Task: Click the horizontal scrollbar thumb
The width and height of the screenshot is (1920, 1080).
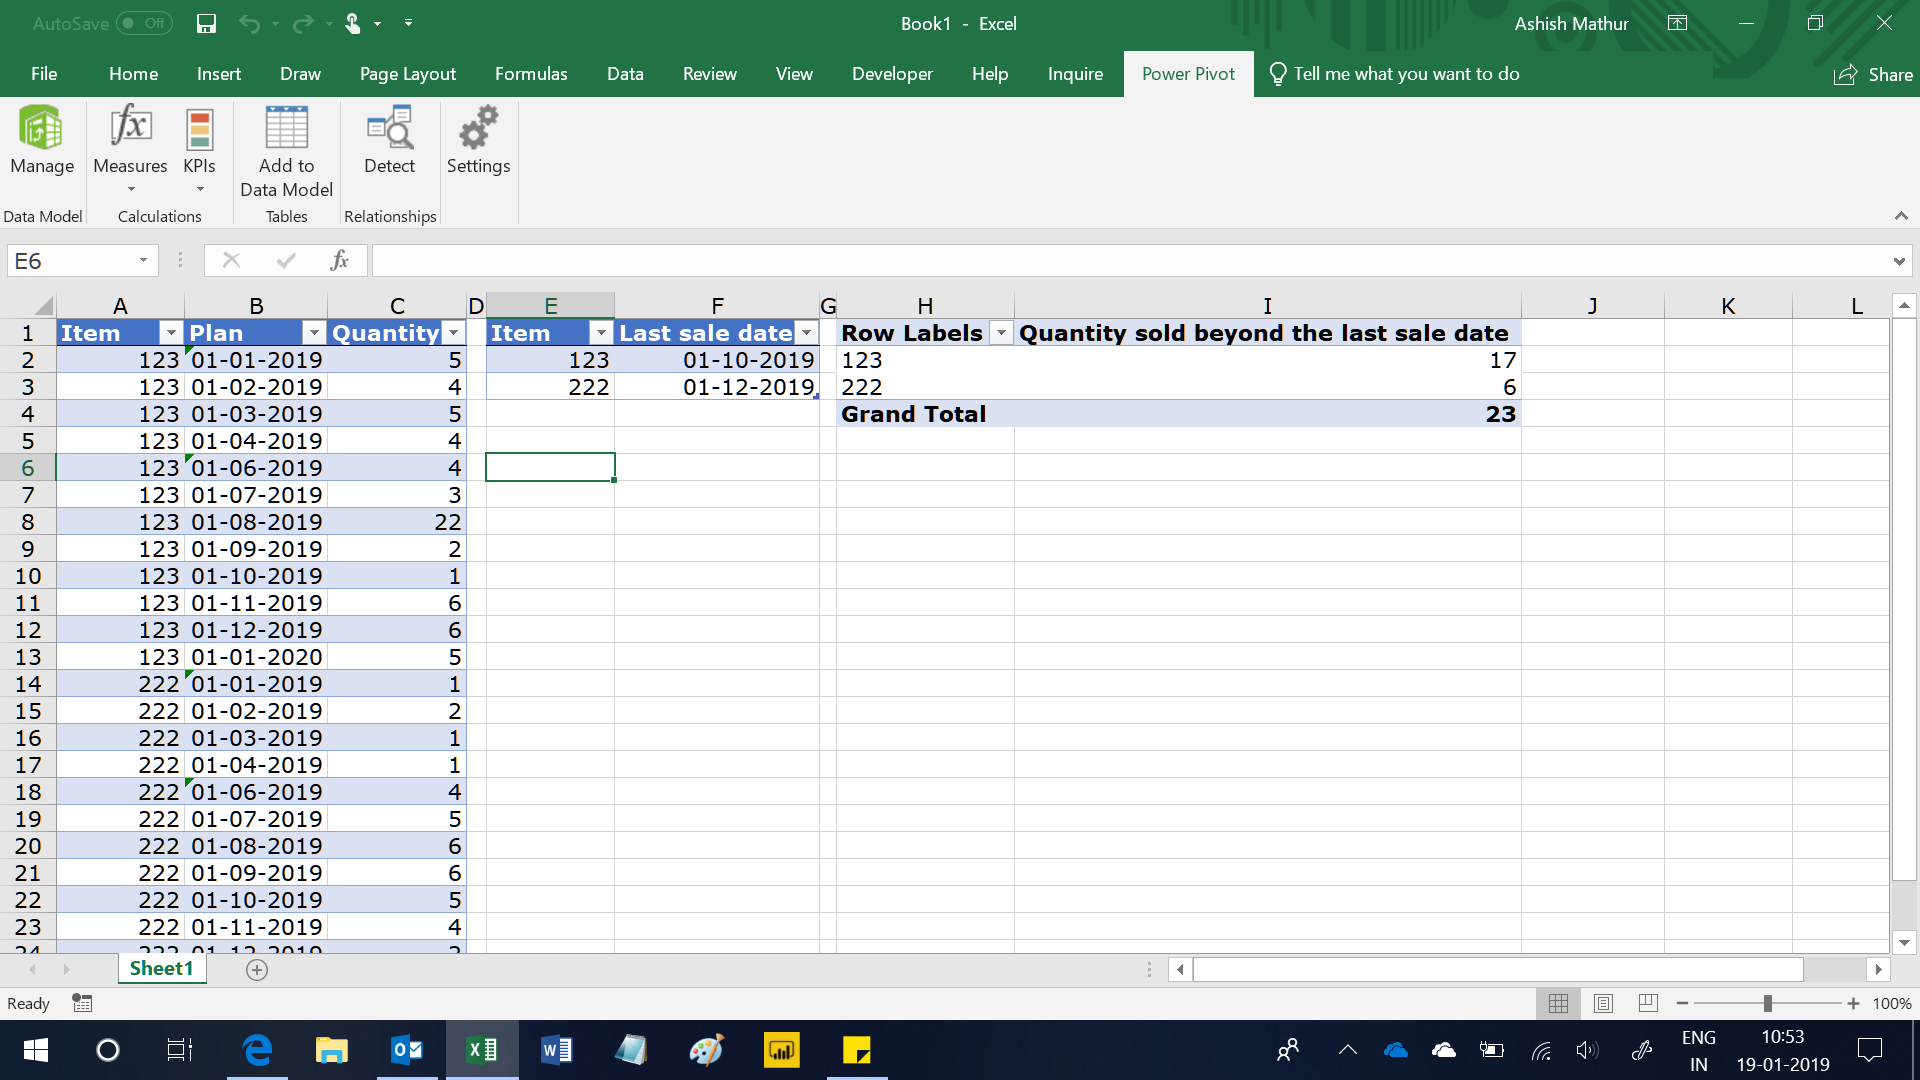Action: pyautogui.click(x=1497, y=969)
